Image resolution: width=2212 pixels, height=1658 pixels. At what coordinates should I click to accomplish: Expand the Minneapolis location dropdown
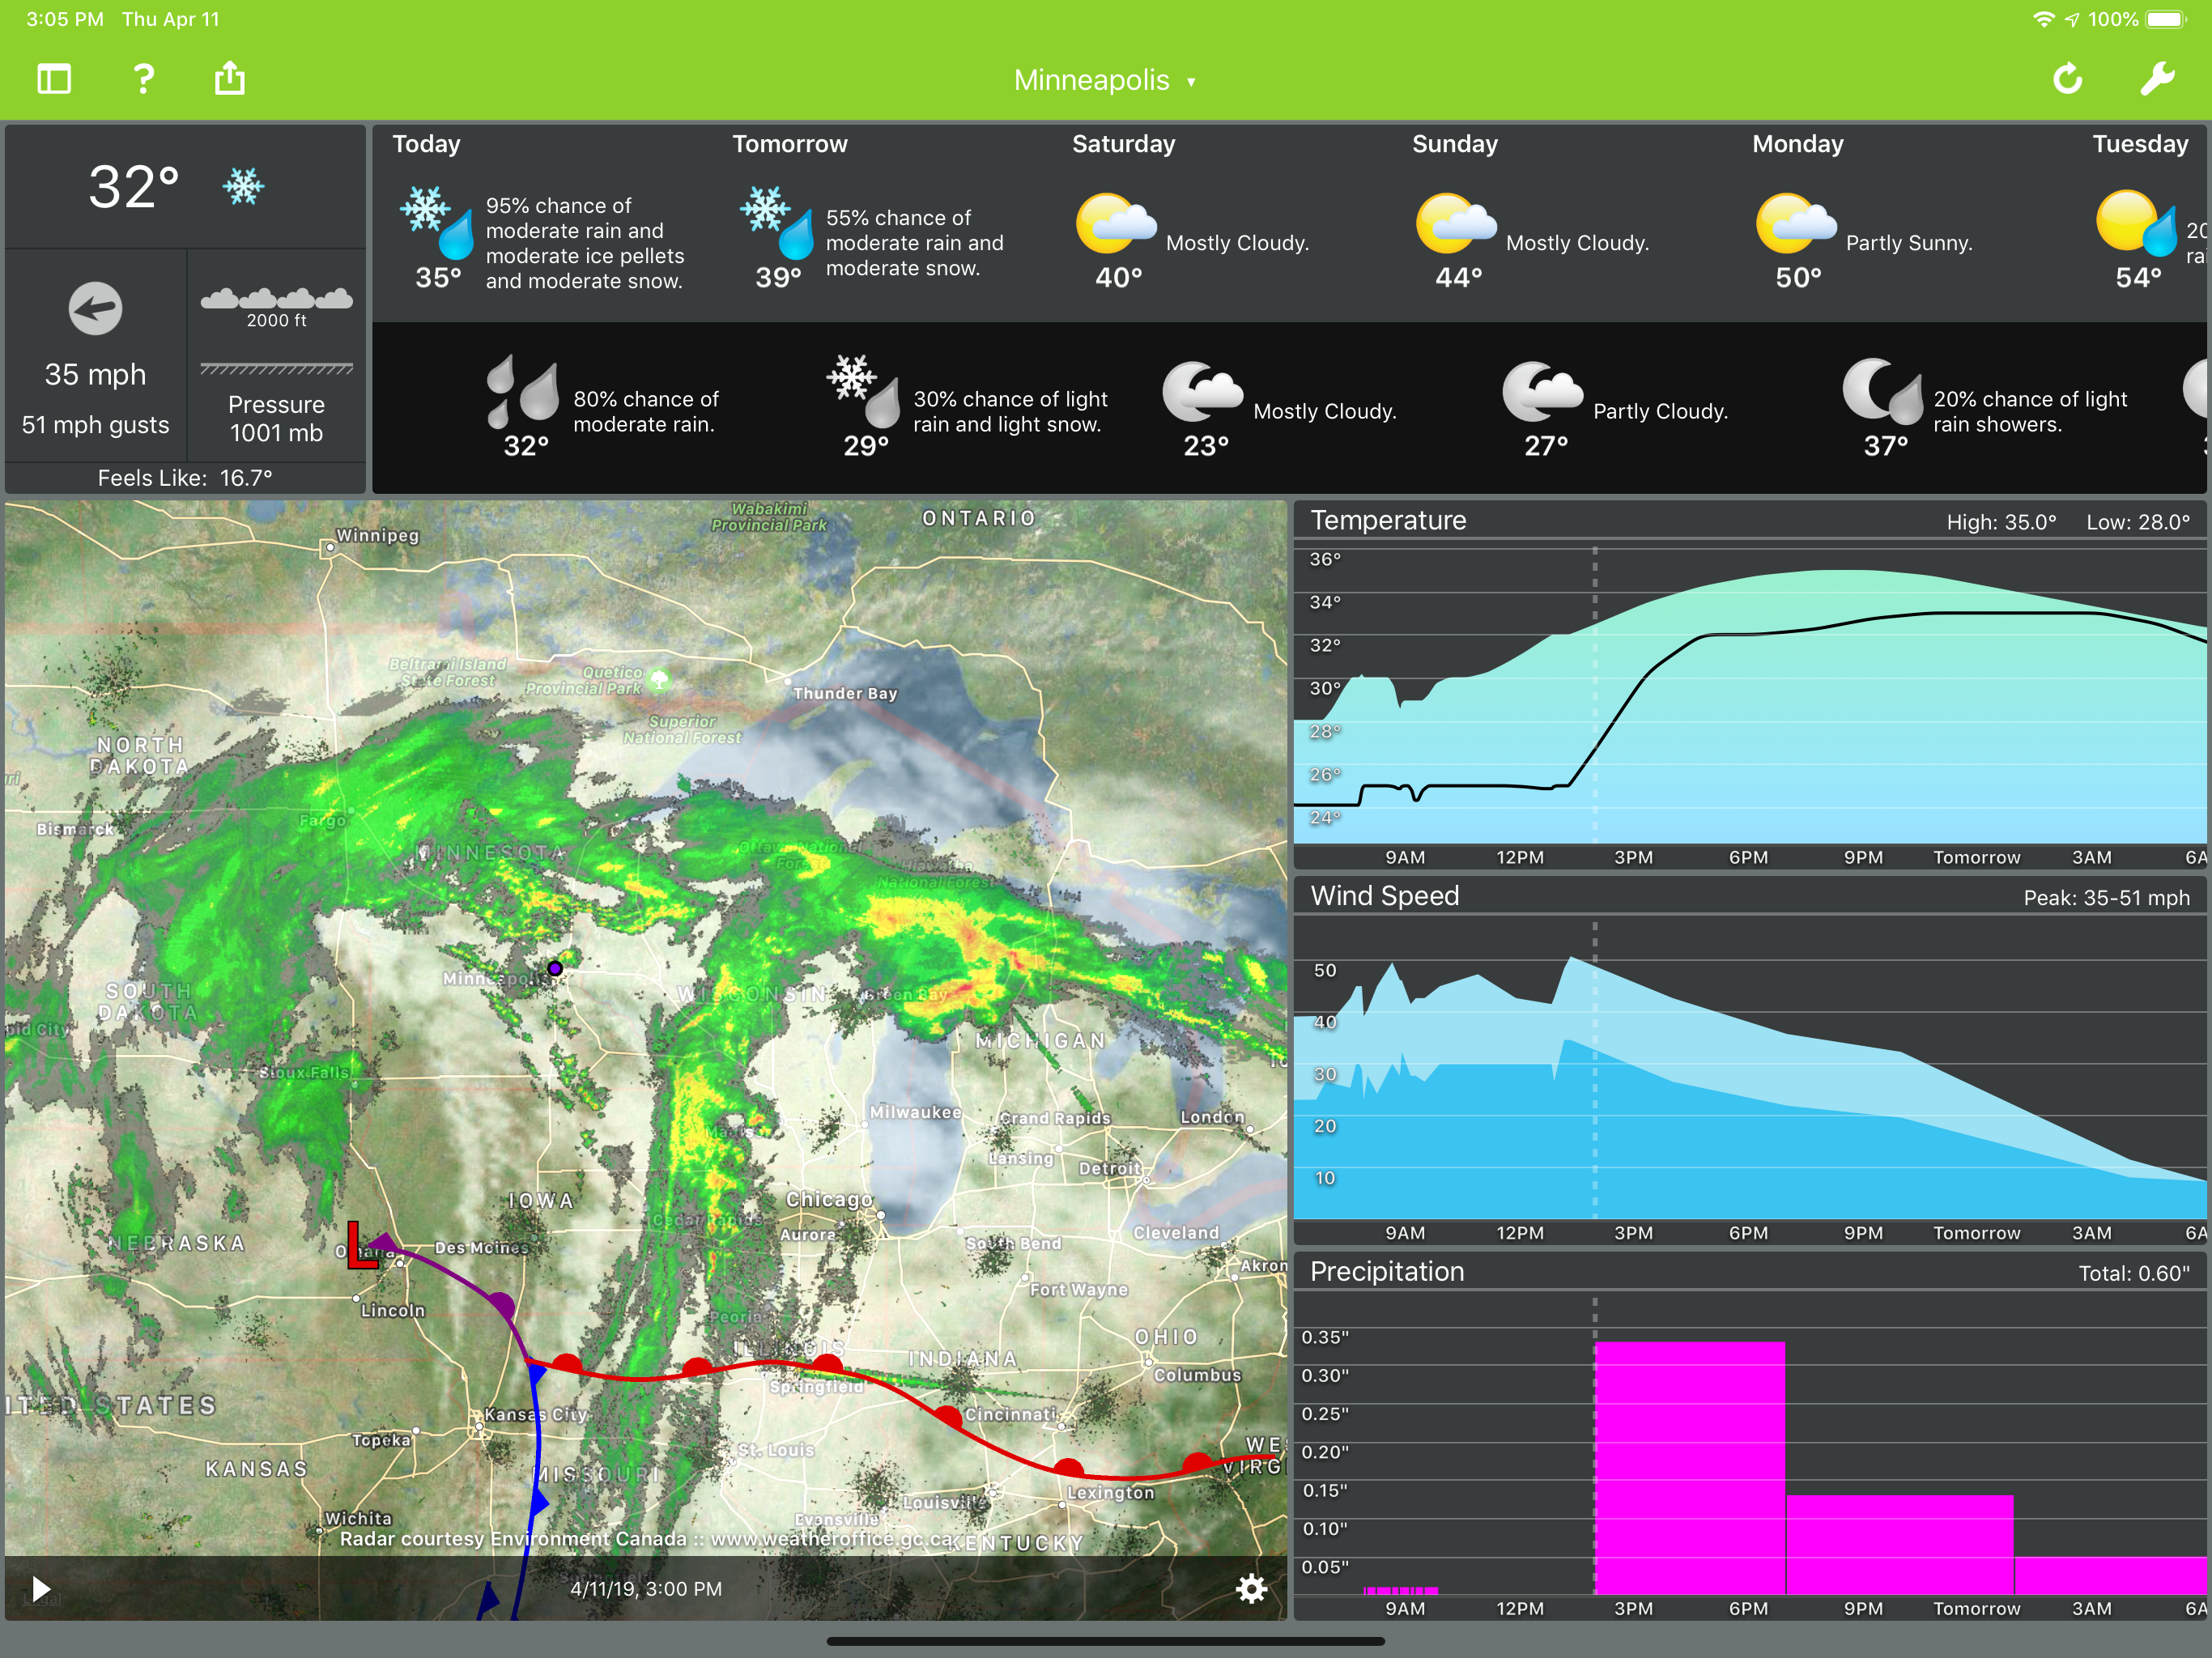pos(1105,80)
